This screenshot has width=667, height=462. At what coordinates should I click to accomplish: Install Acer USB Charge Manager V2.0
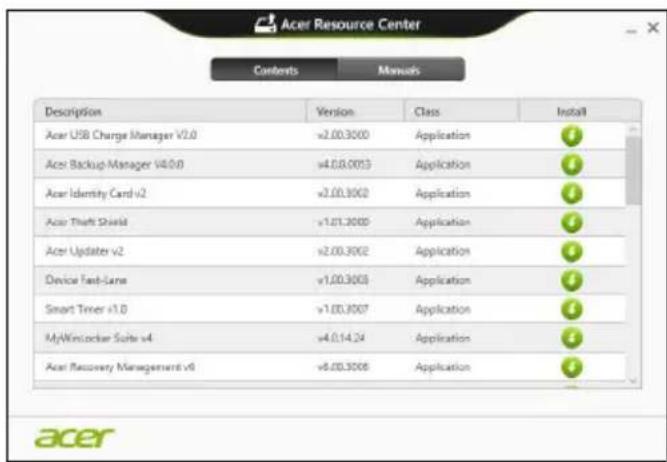572,136
